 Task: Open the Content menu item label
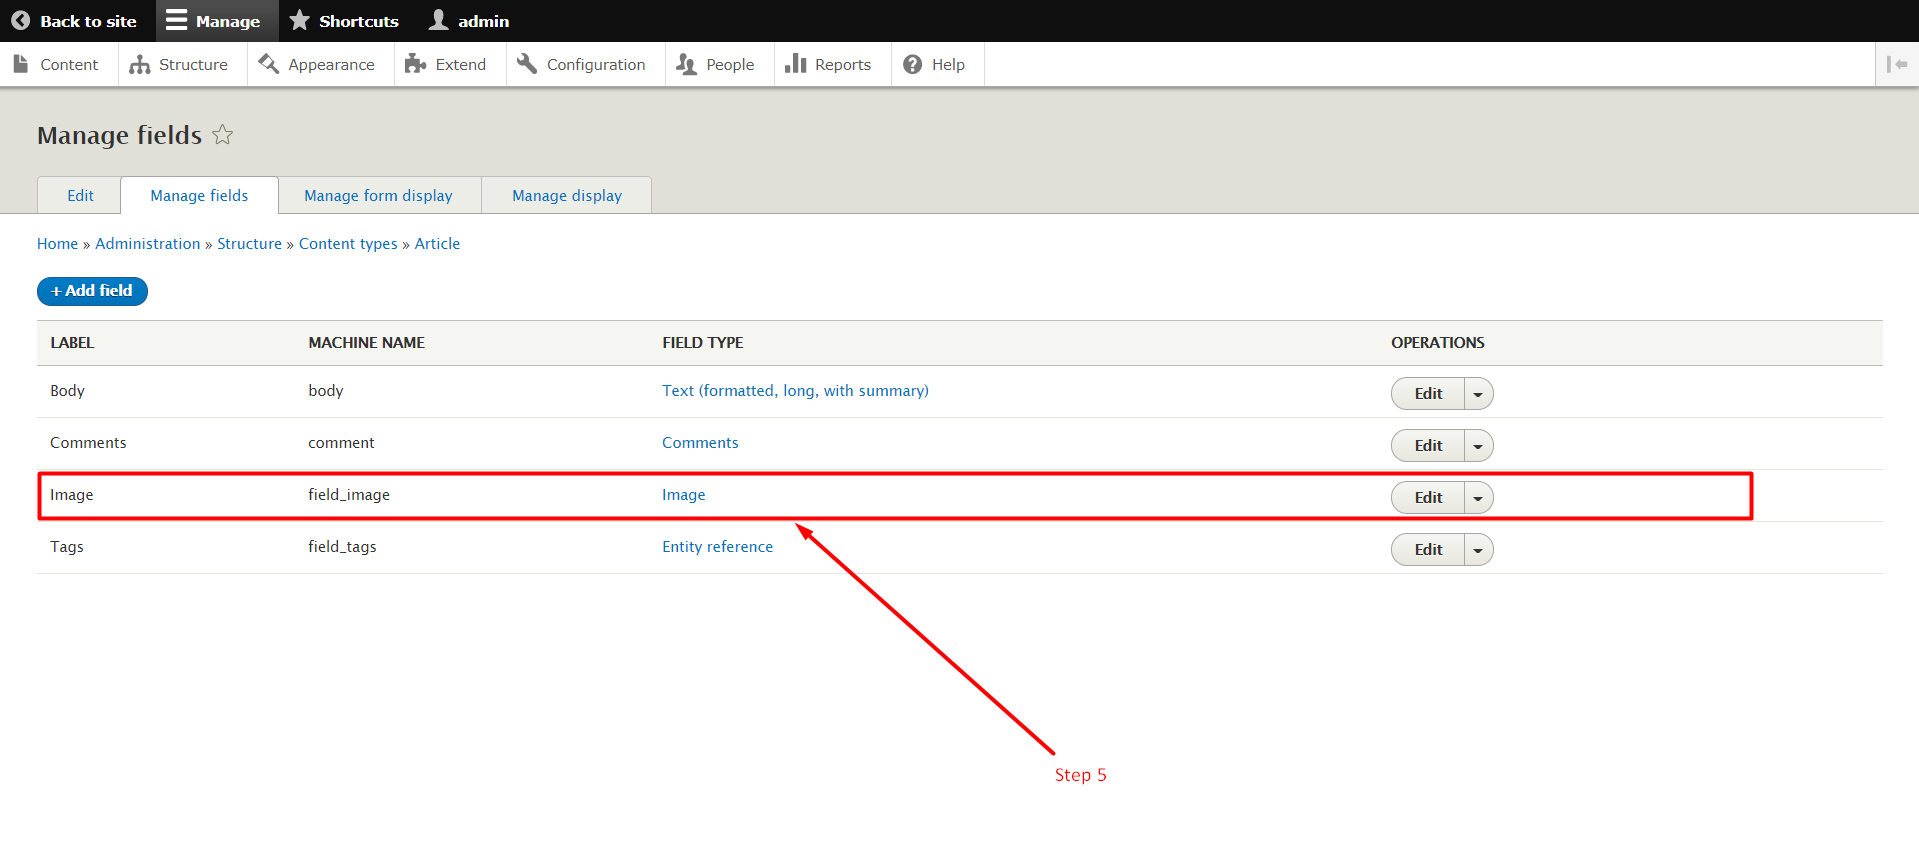pos(69,64)
